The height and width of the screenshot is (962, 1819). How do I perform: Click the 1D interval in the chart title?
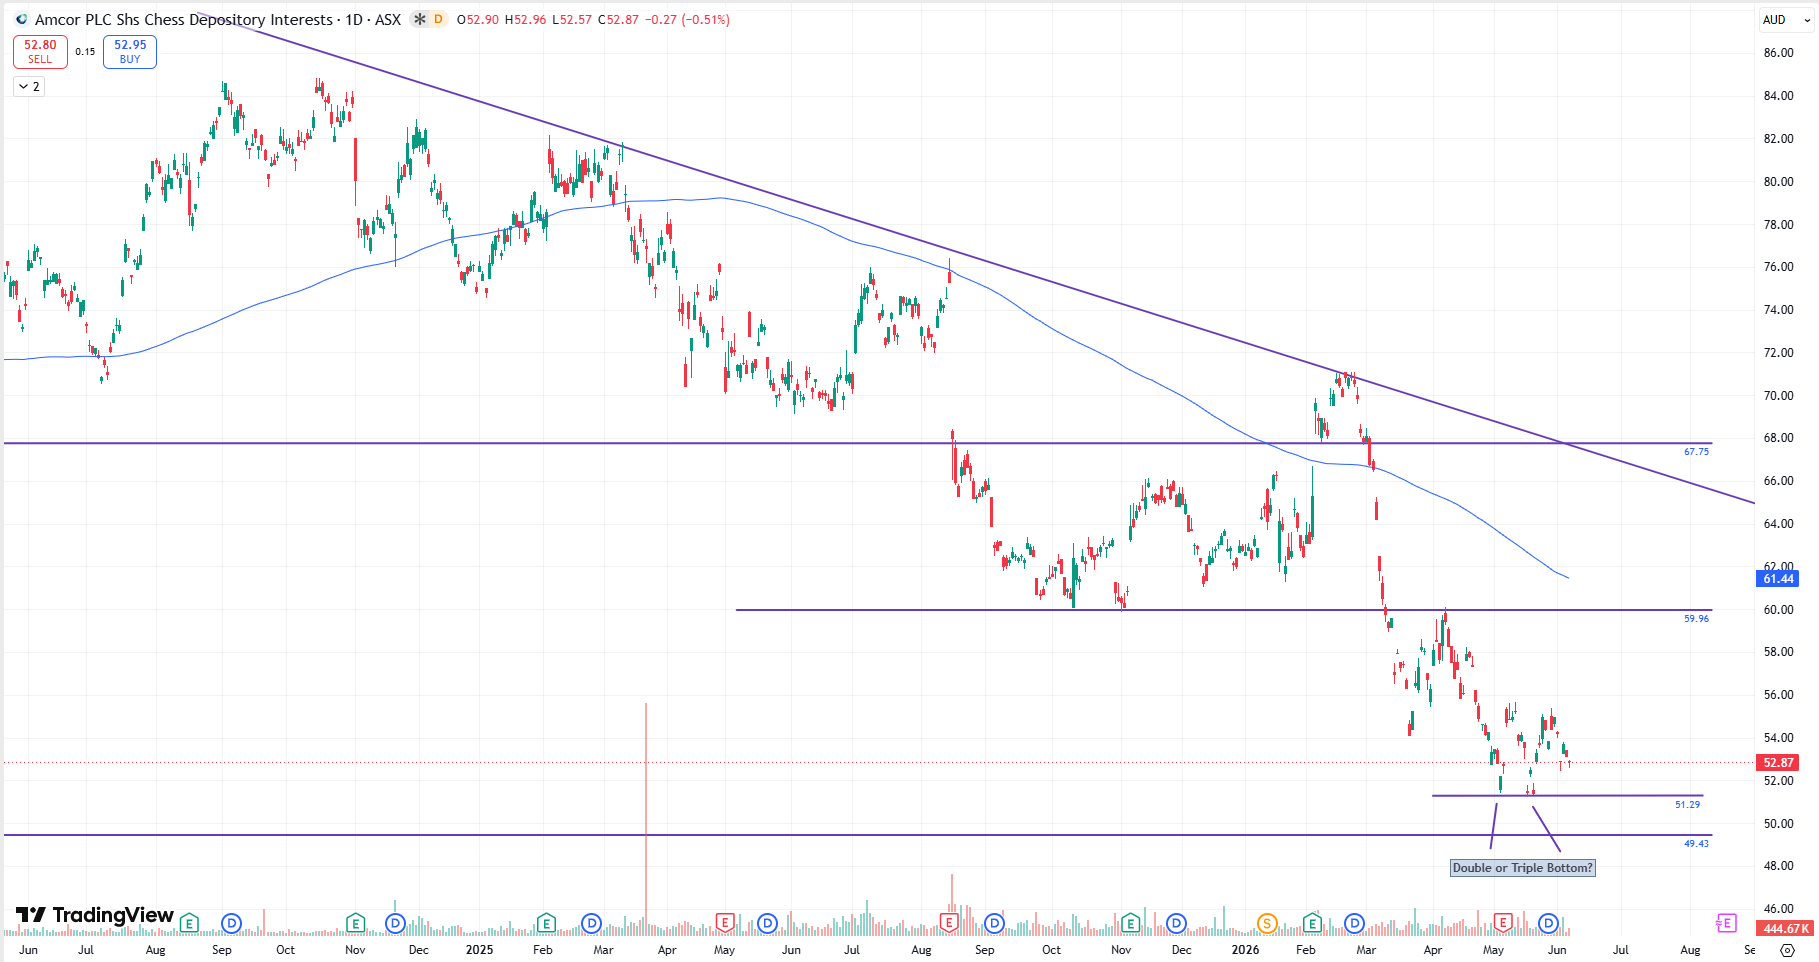[354, 19]
